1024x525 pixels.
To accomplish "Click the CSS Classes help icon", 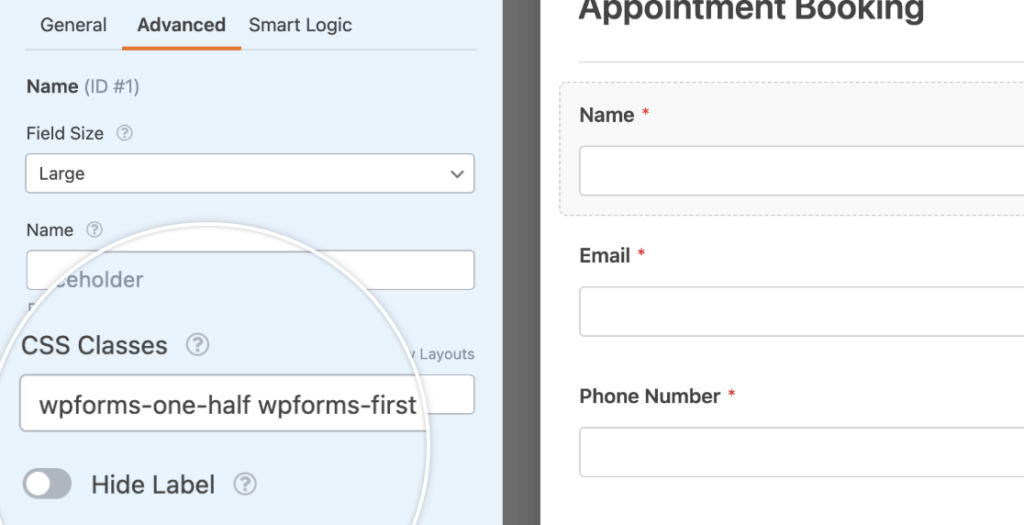I will (x=197, y=345).
